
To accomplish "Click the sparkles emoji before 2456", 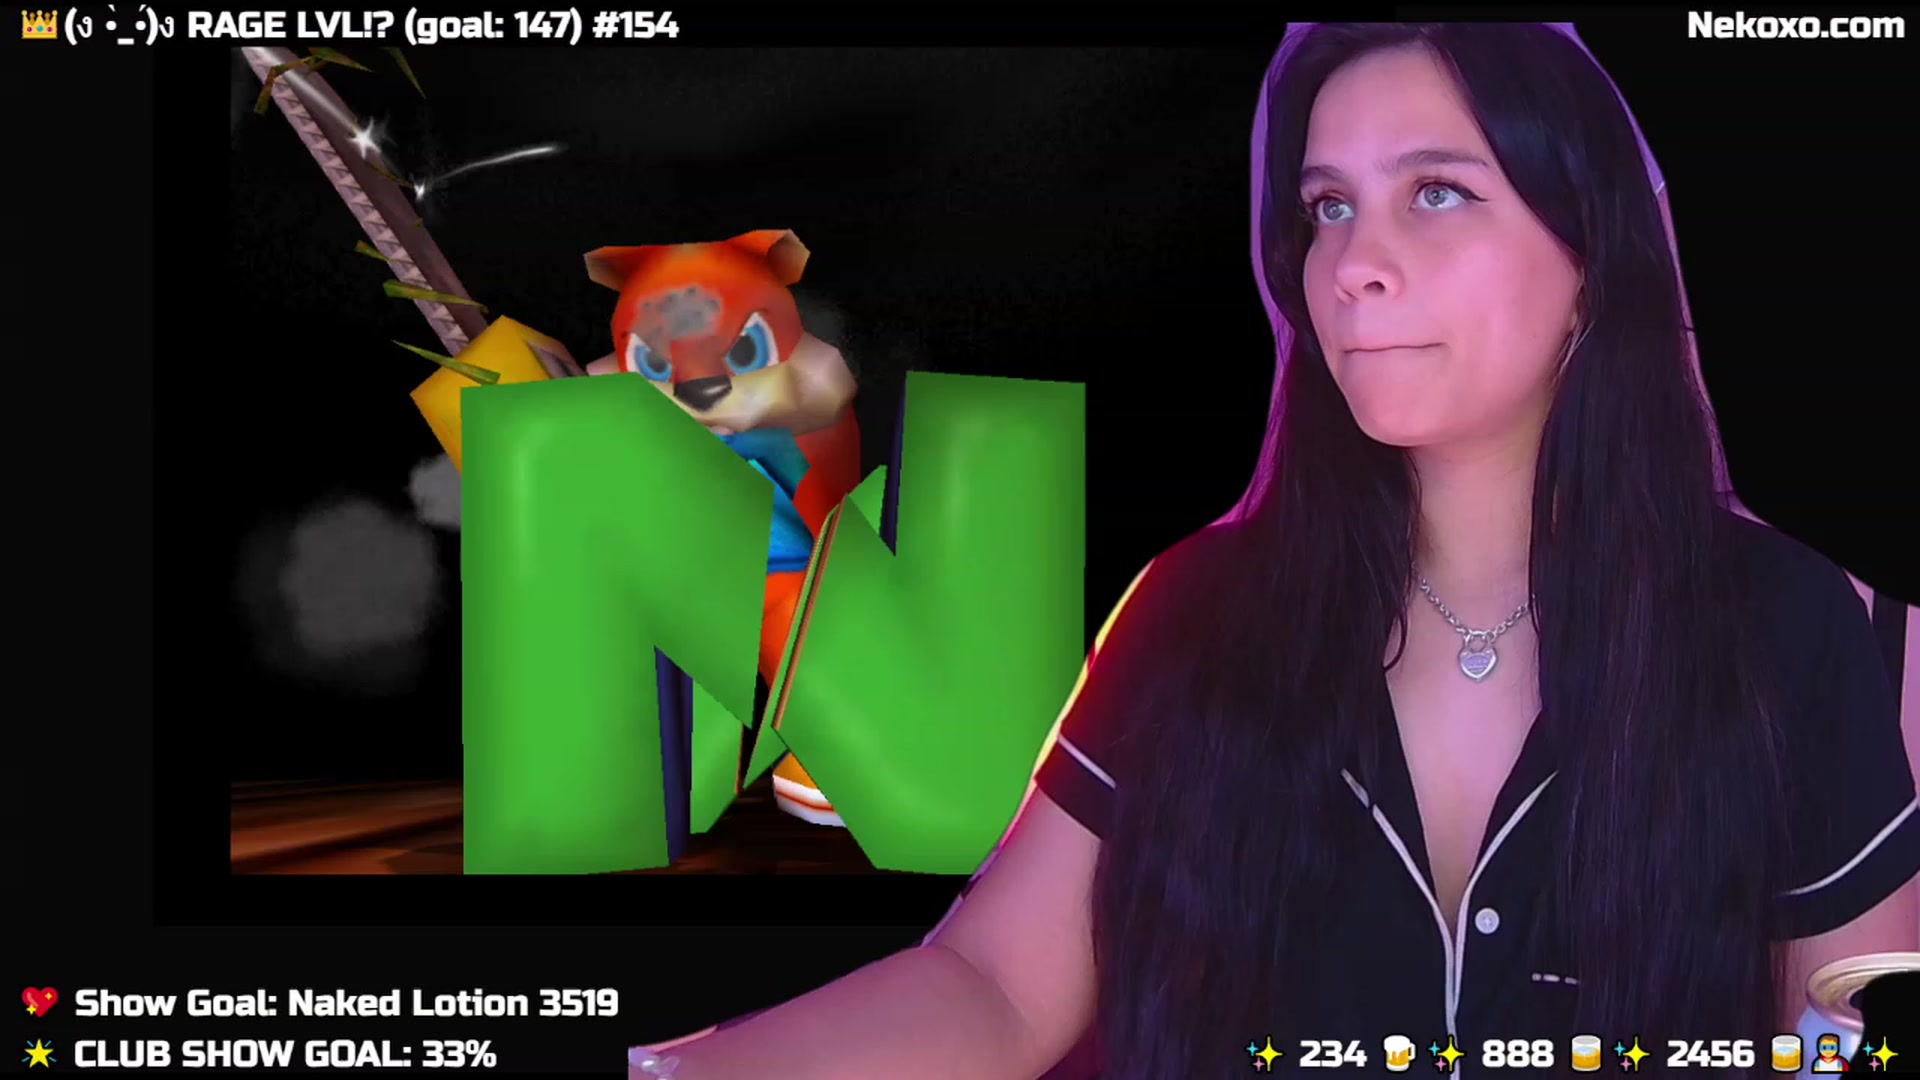I will pos(1632,1054).
